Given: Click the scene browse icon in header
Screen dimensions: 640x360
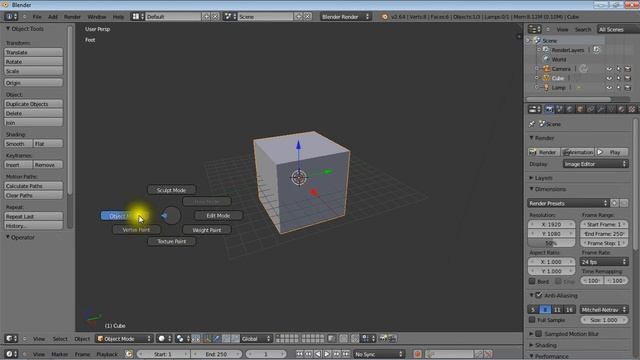Looking at the screenshot, I should (230, 16).
